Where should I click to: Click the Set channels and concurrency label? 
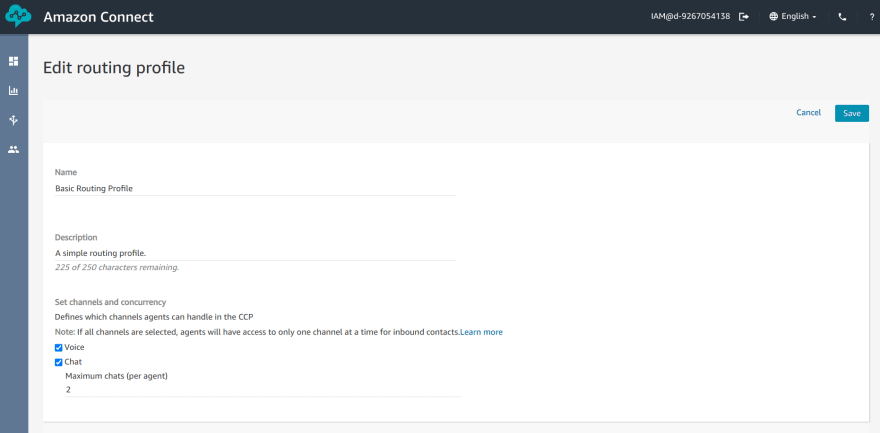click(x=111, y=302)
